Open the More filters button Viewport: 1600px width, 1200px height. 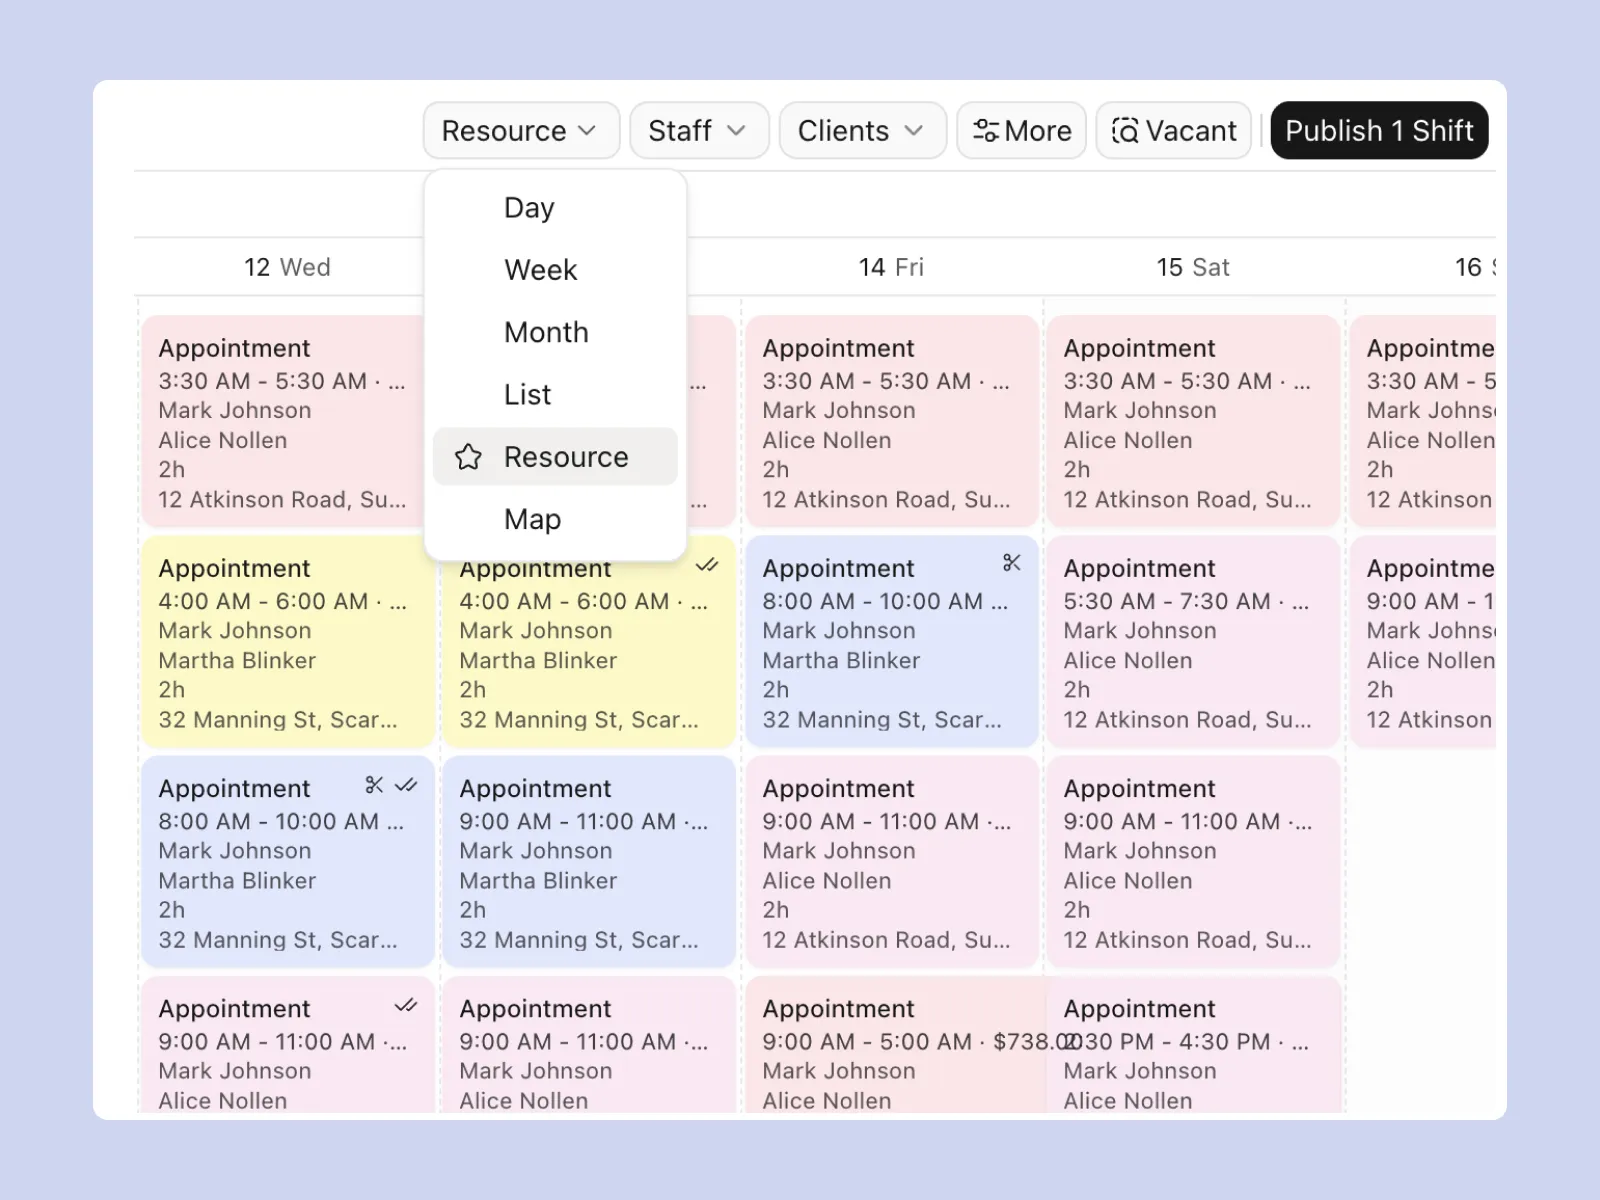pos(1021,131)
